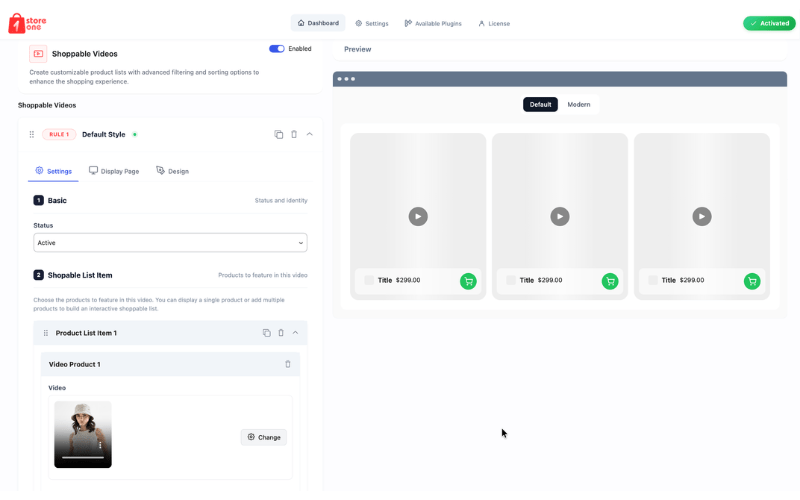This screenshot has width=800, height=500.
Task: Click the video thumbnail of woman in hat
Action: [83, 434]
